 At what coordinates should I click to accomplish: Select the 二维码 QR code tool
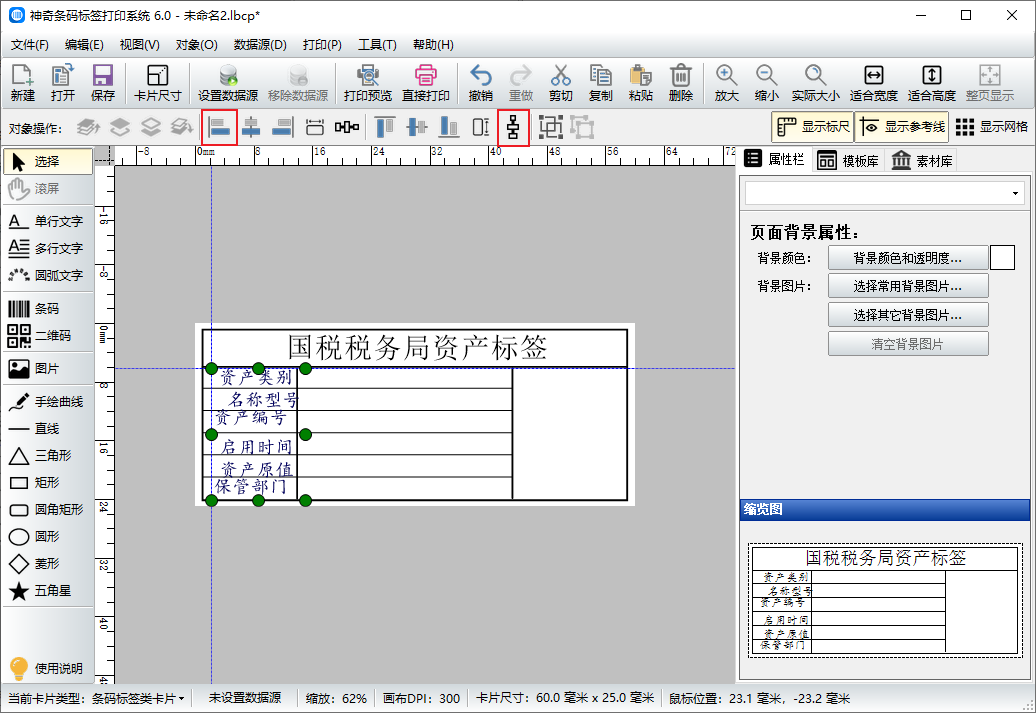pos(47,336)
